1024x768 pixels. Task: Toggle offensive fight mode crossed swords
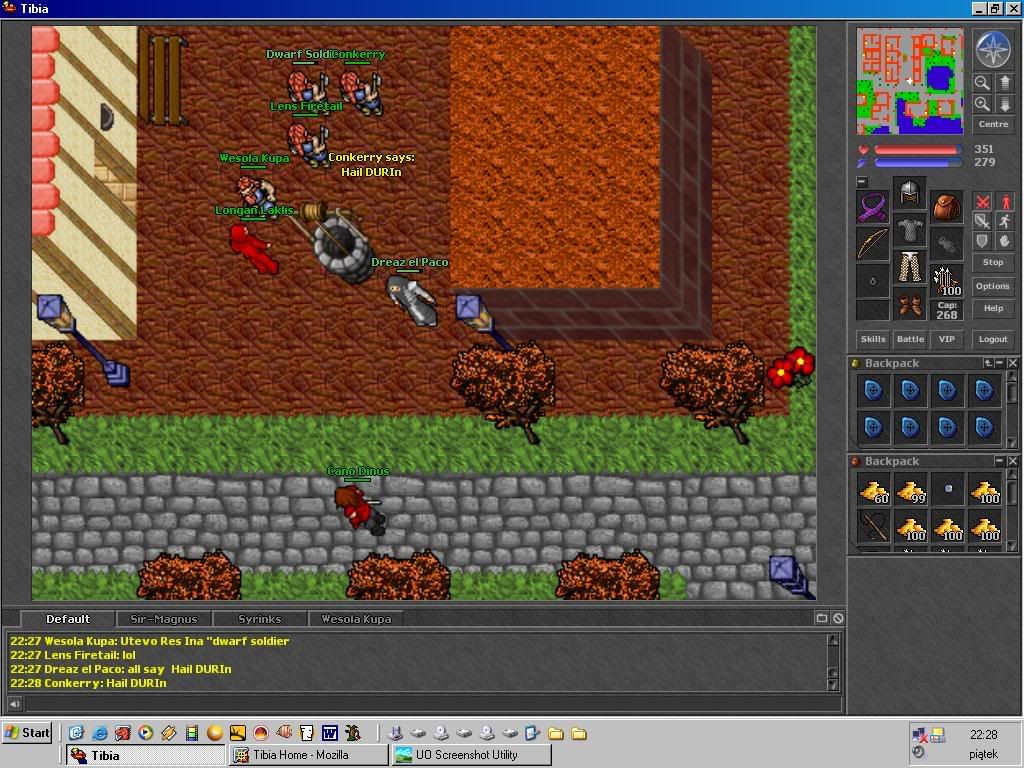coord(982,202)
